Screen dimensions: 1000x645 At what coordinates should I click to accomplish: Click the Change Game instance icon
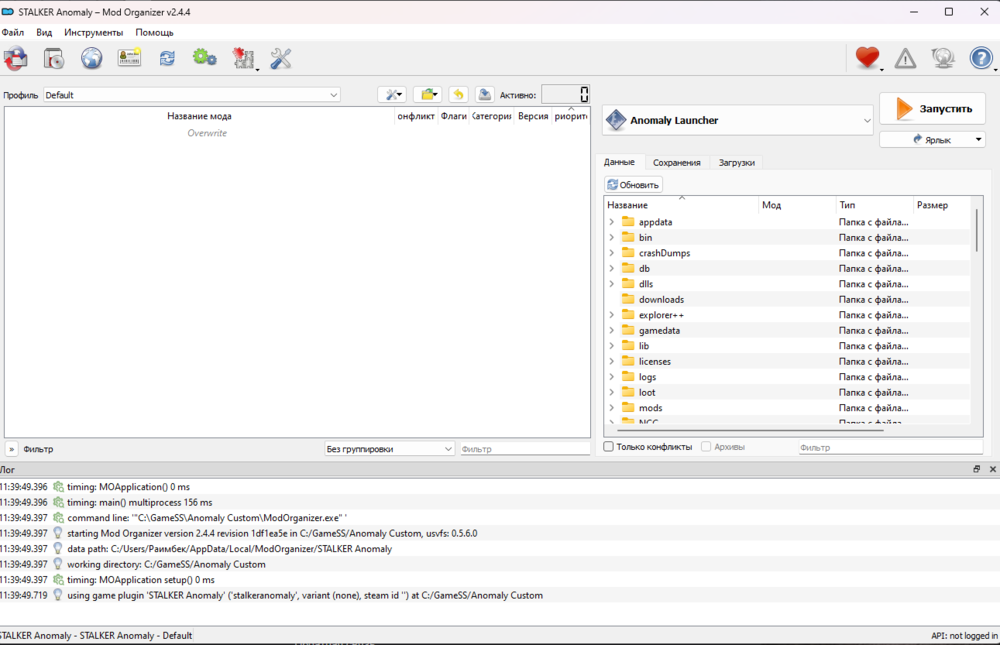coord(16,59)
